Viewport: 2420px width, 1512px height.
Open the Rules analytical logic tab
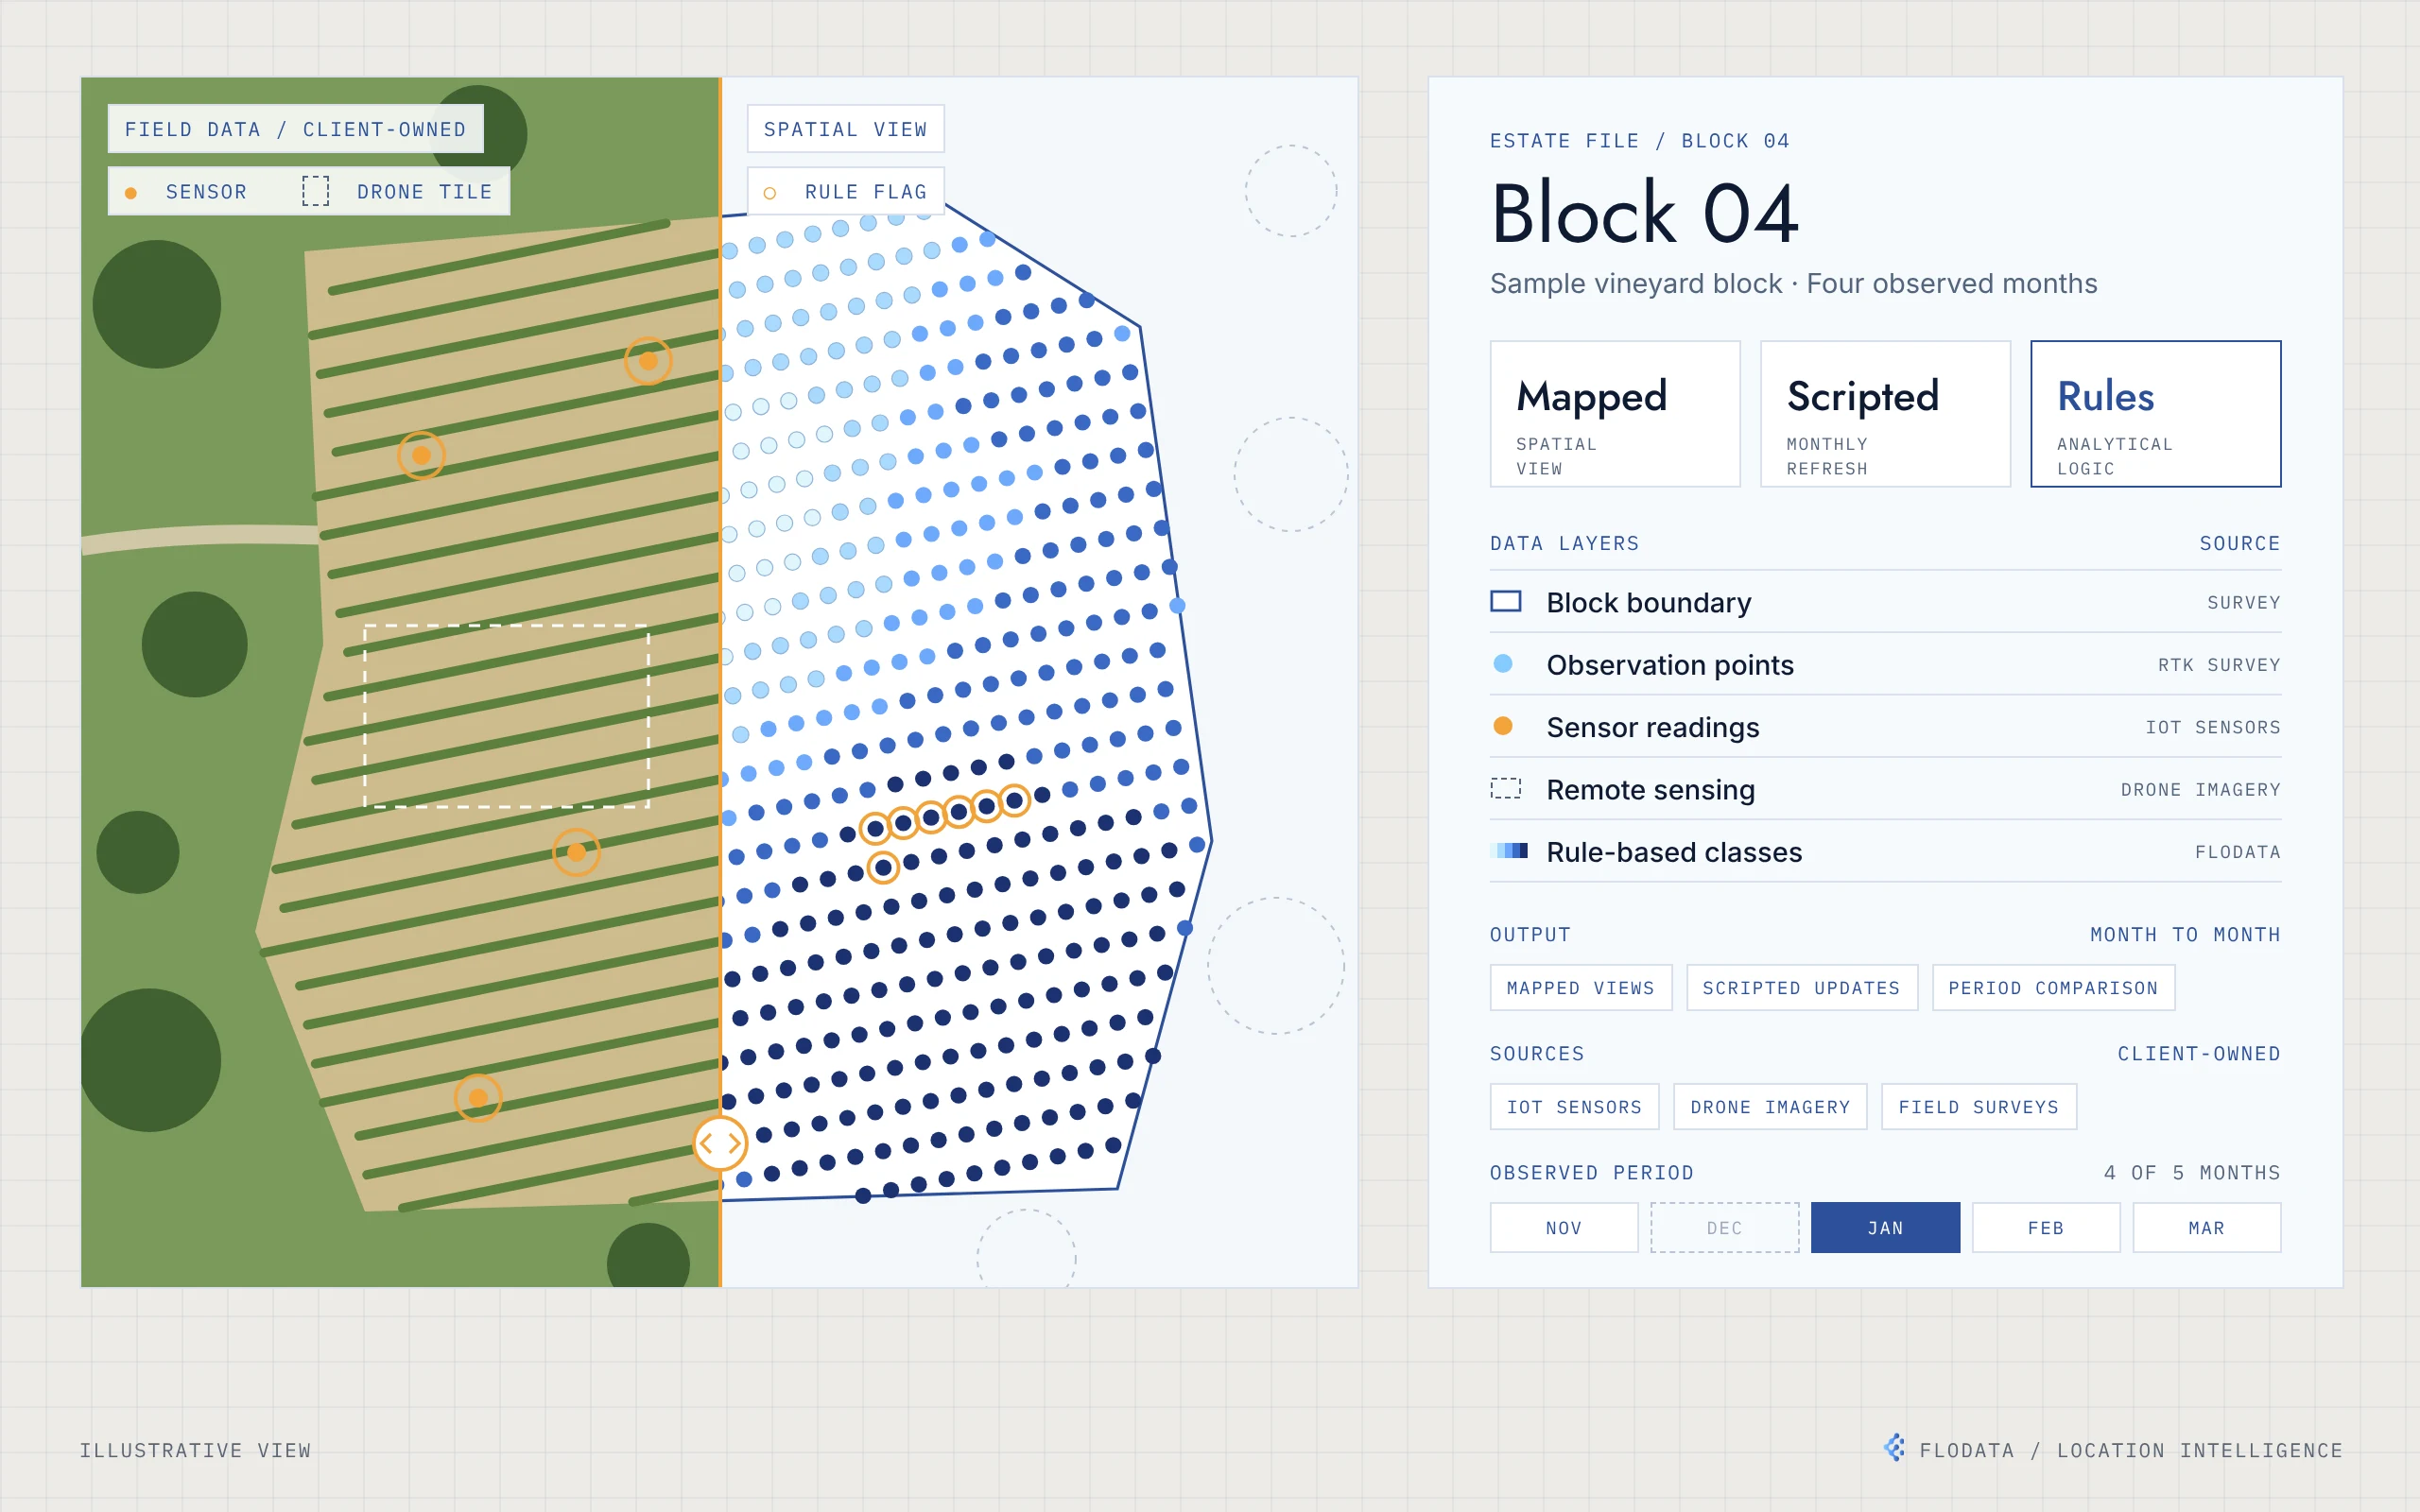pyautogui.click(x=2156, y=414)
